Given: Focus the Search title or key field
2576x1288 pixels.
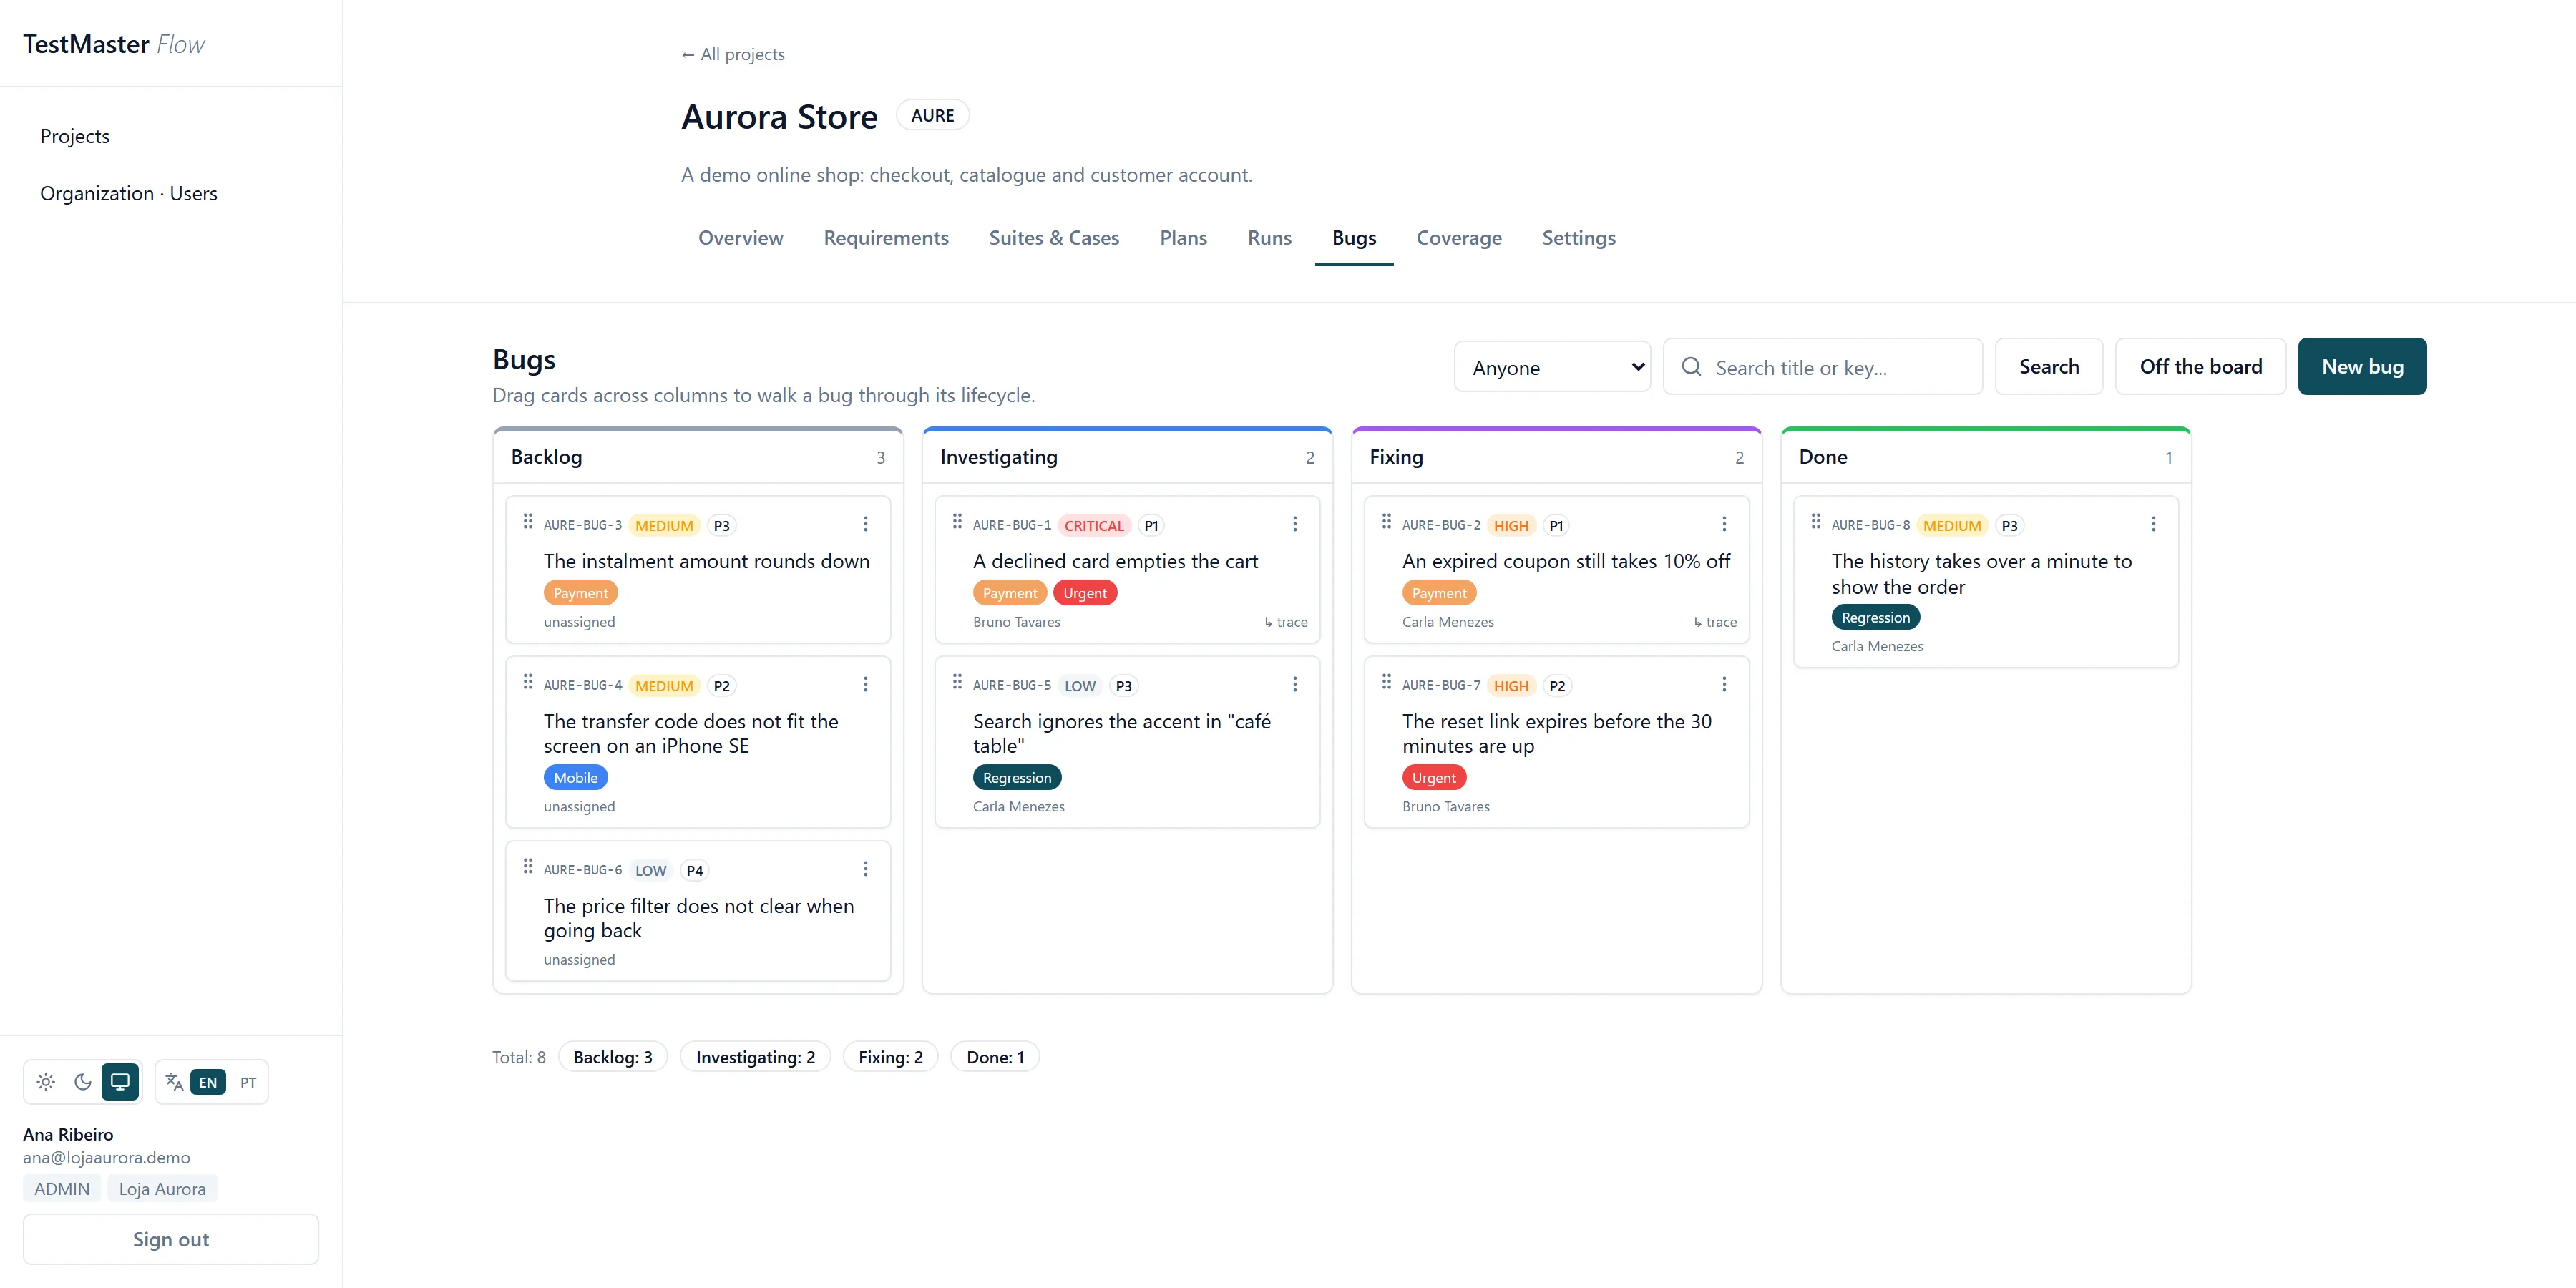Looking at the screenshot, I should [1822, 367].
